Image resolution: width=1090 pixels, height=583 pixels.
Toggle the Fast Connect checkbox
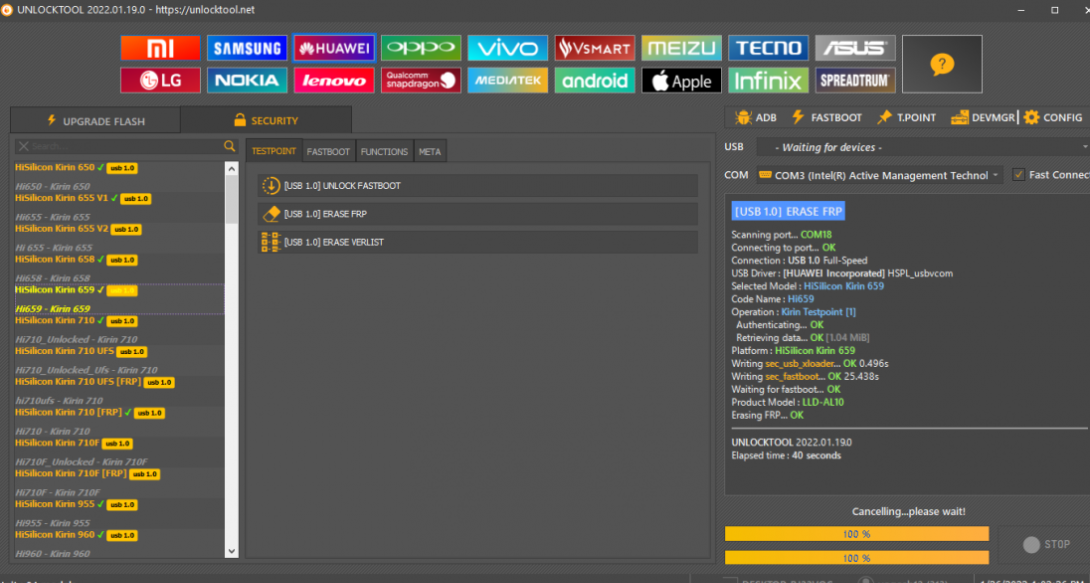pos(1018,174)
